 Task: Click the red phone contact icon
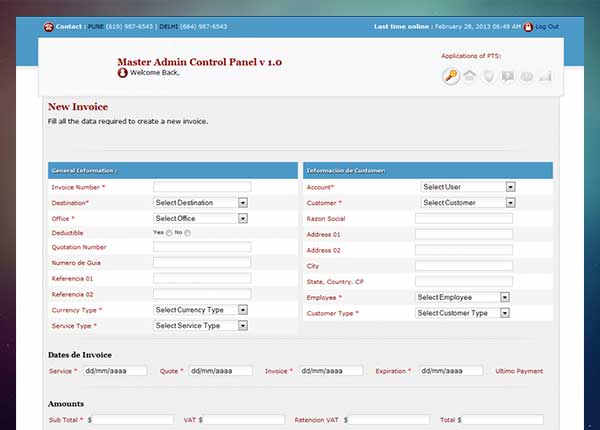click(49, 26)
